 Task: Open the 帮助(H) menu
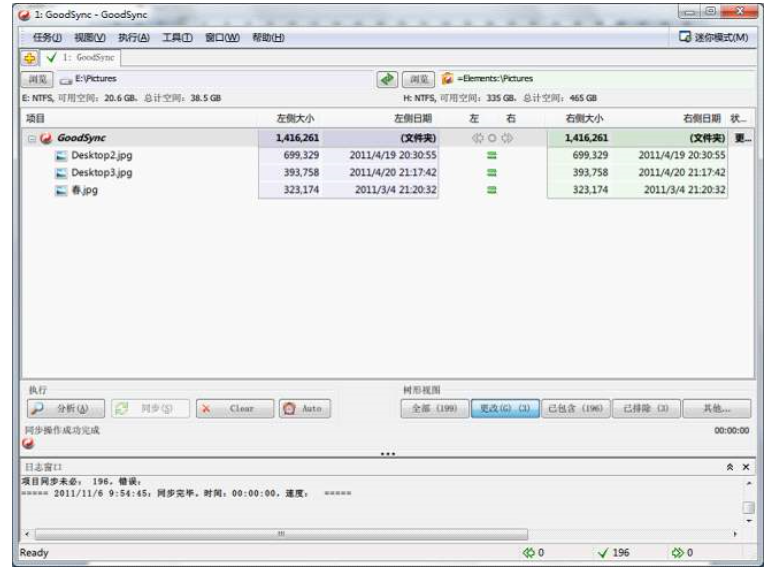[268, 37]
